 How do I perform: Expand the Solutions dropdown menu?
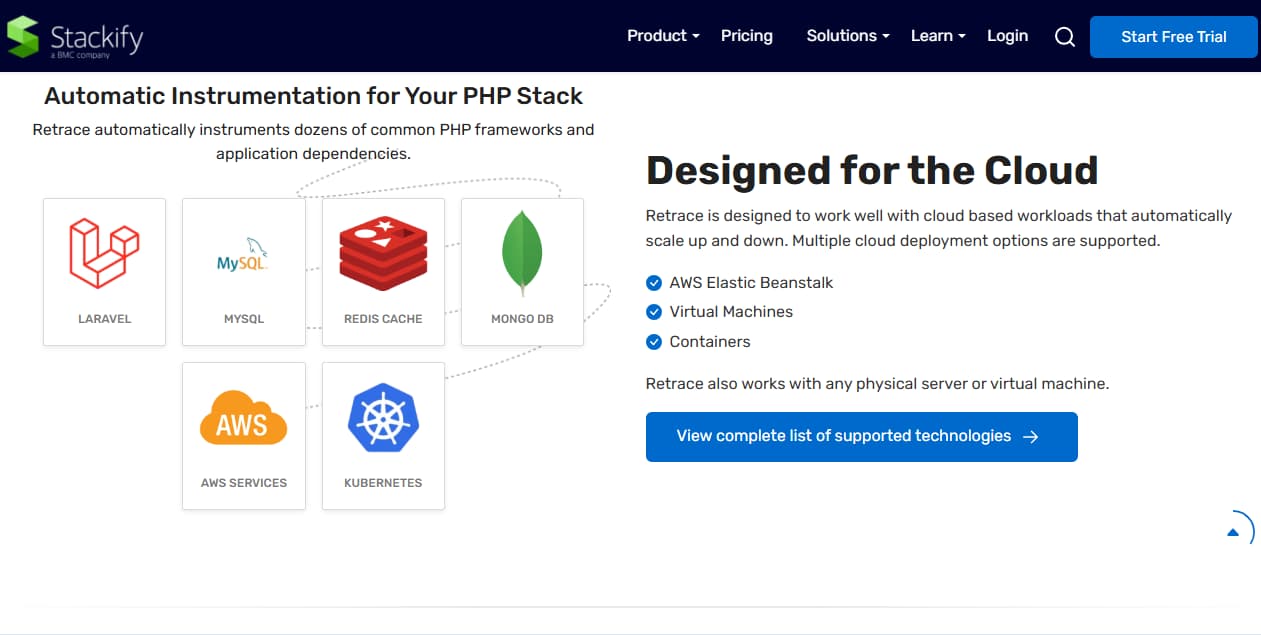pos(848,36)
